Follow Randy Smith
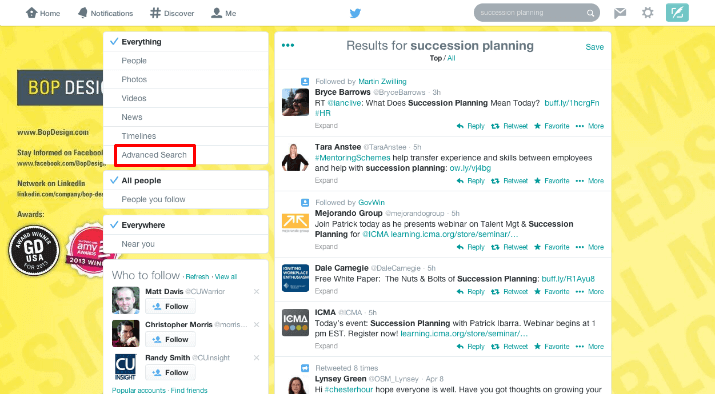Screen dimensions: 715x394 tap(171, 373)
